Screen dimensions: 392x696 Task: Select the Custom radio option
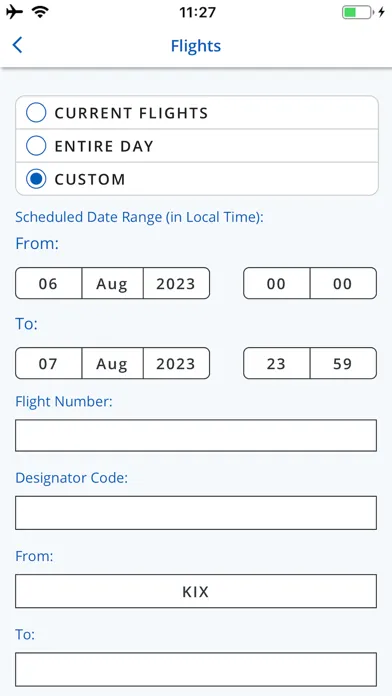point(197,179)
